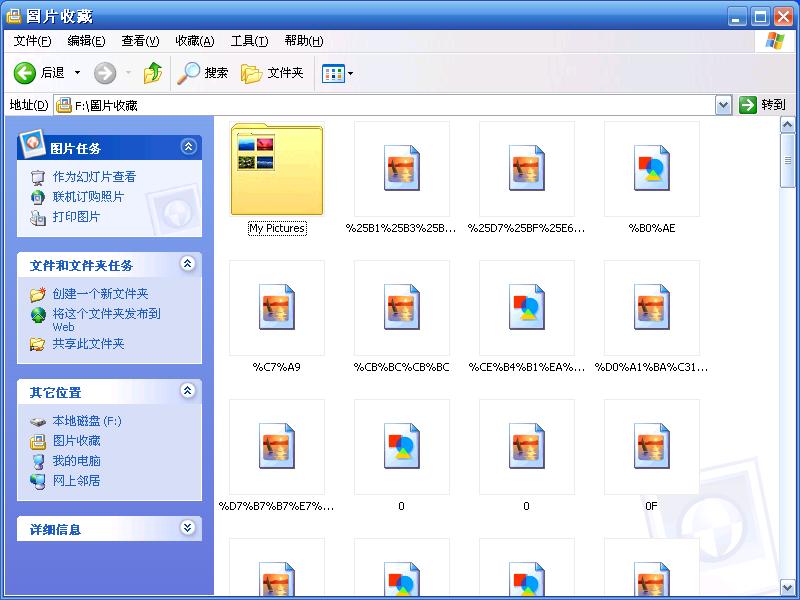Screen dimensions: 800x600
Task: Open the Search (搜索) pane
Action: tap(203, 73)
